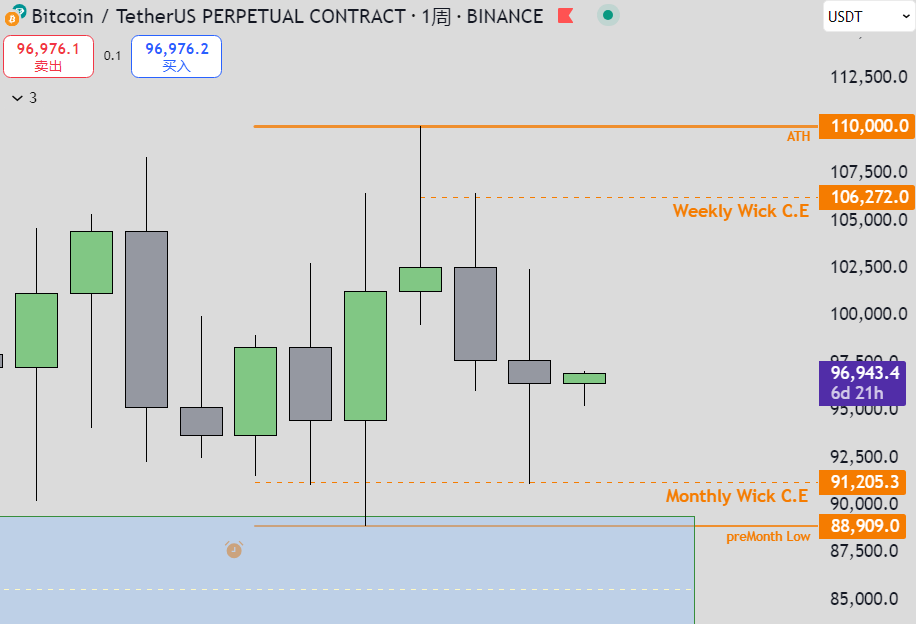Expand the collapsed indicators chevron
916x624 pixels.
pyautogui.click(x=17, y=98)
